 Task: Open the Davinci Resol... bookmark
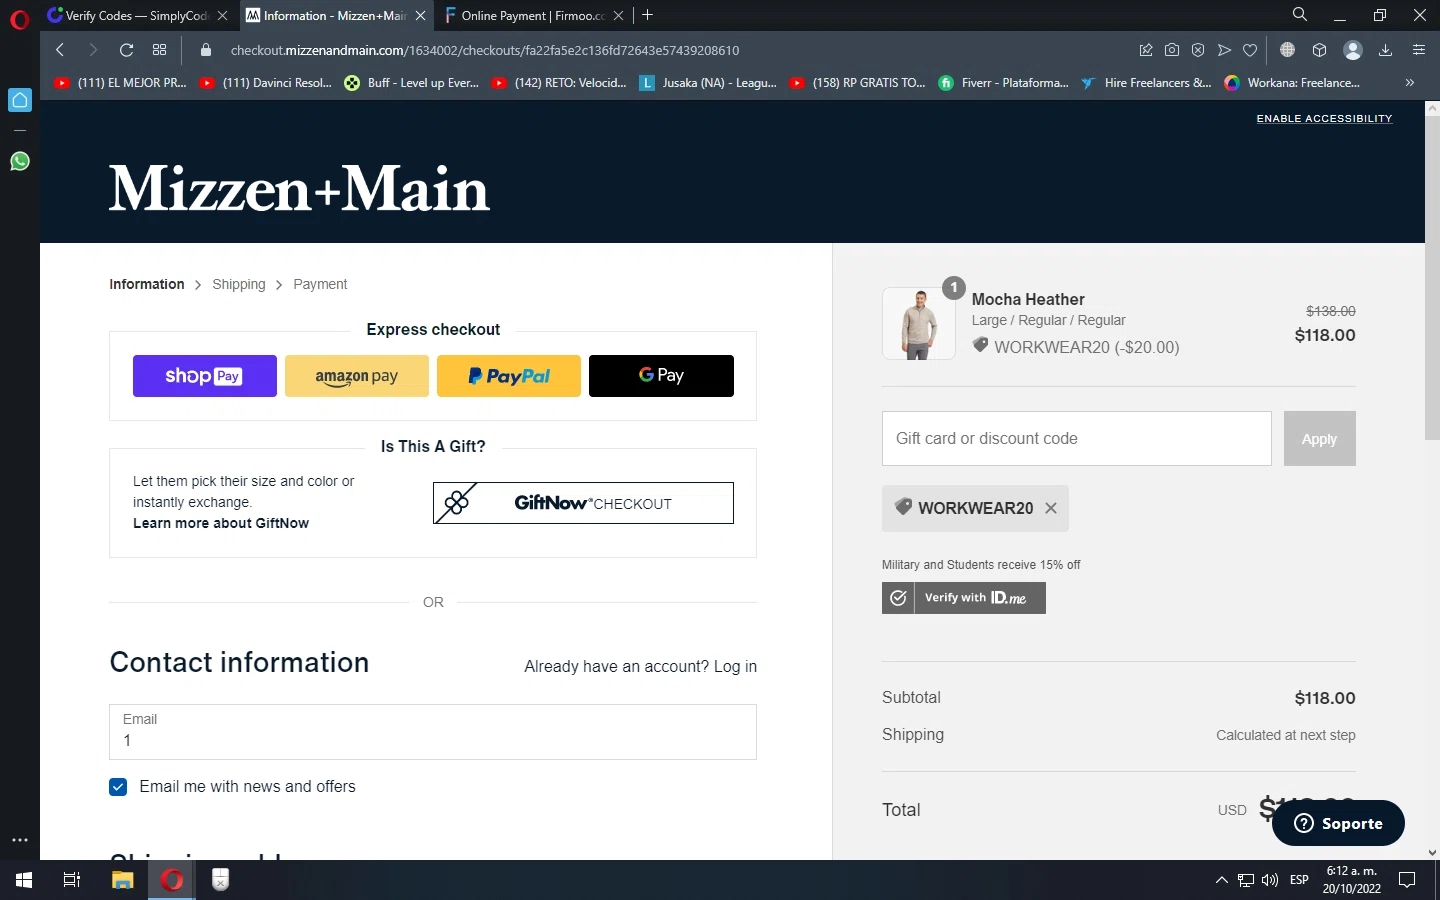[x=266, y=83]
